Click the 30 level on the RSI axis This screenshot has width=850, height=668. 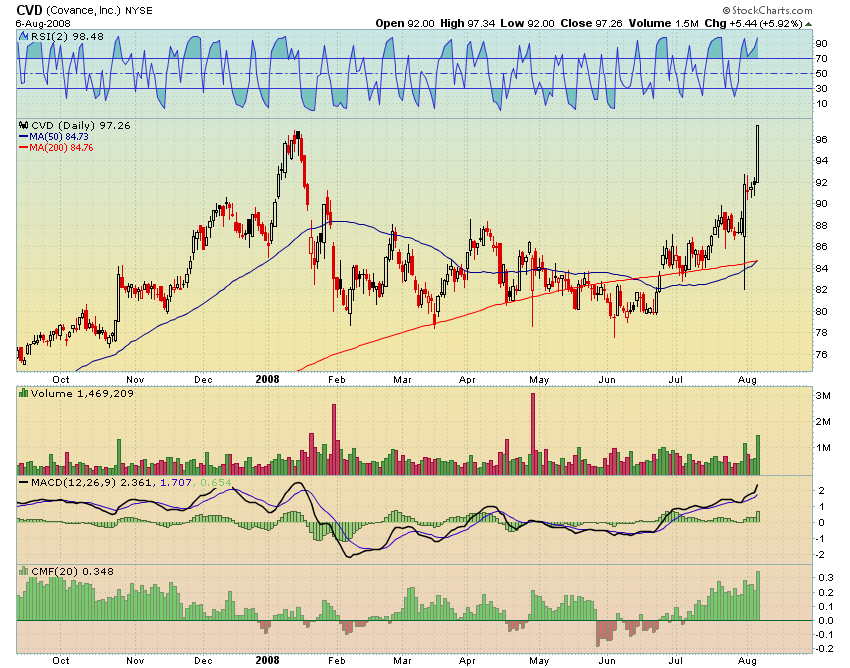821,88
